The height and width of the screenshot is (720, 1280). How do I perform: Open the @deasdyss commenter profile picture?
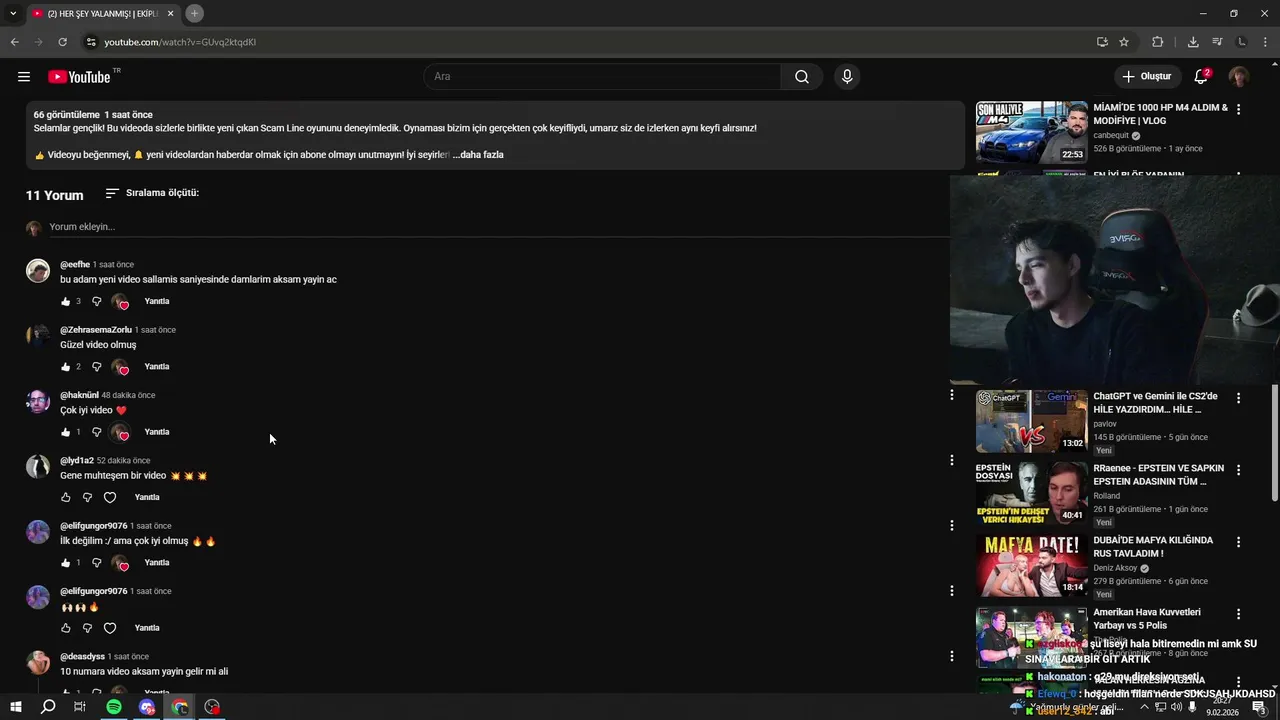coord(38,662)
